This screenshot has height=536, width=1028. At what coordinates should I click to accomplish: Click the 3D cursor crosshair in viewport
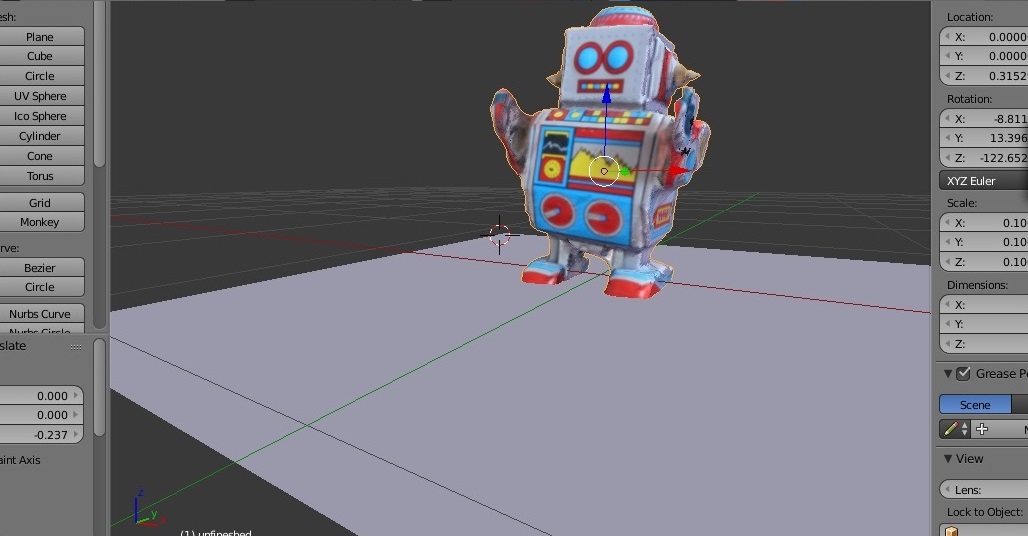499,235
